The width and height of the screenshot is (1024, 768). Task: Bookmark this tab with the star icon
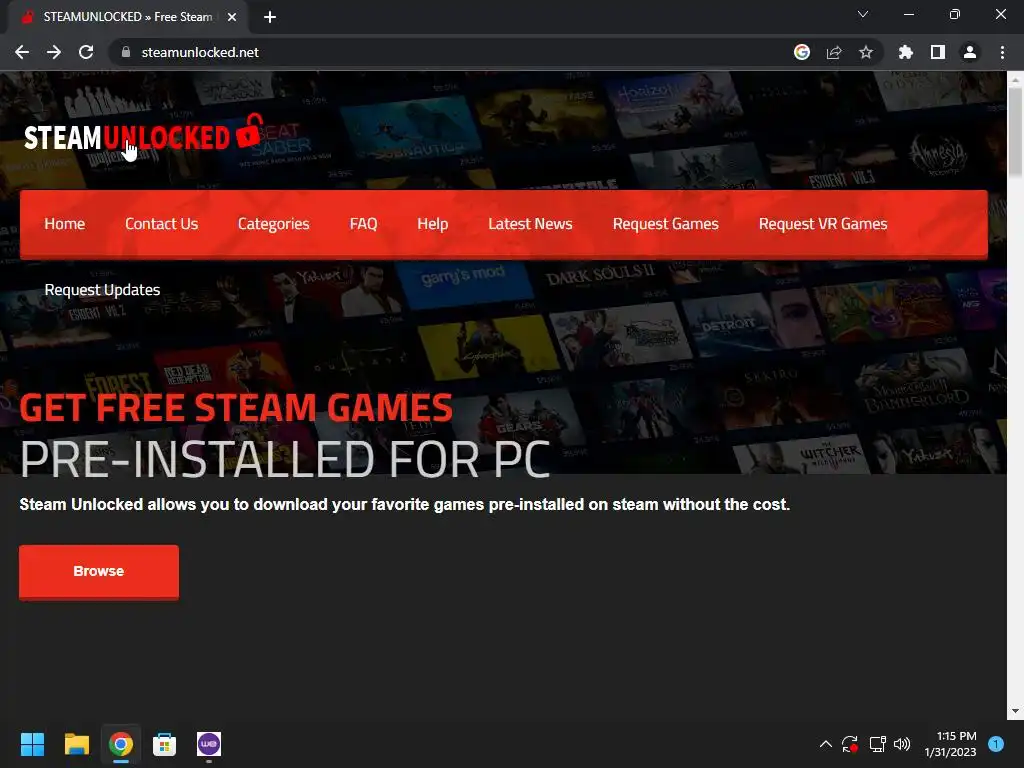point(866,52)
